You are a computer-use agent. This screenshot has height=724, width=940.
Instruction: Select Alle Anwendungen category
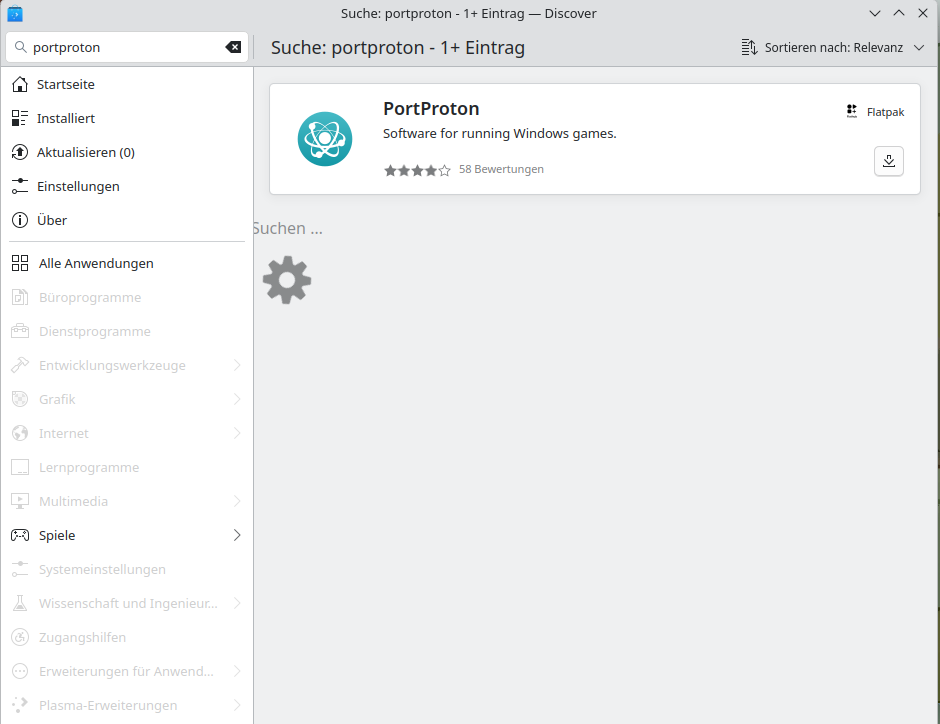[127, 263]
